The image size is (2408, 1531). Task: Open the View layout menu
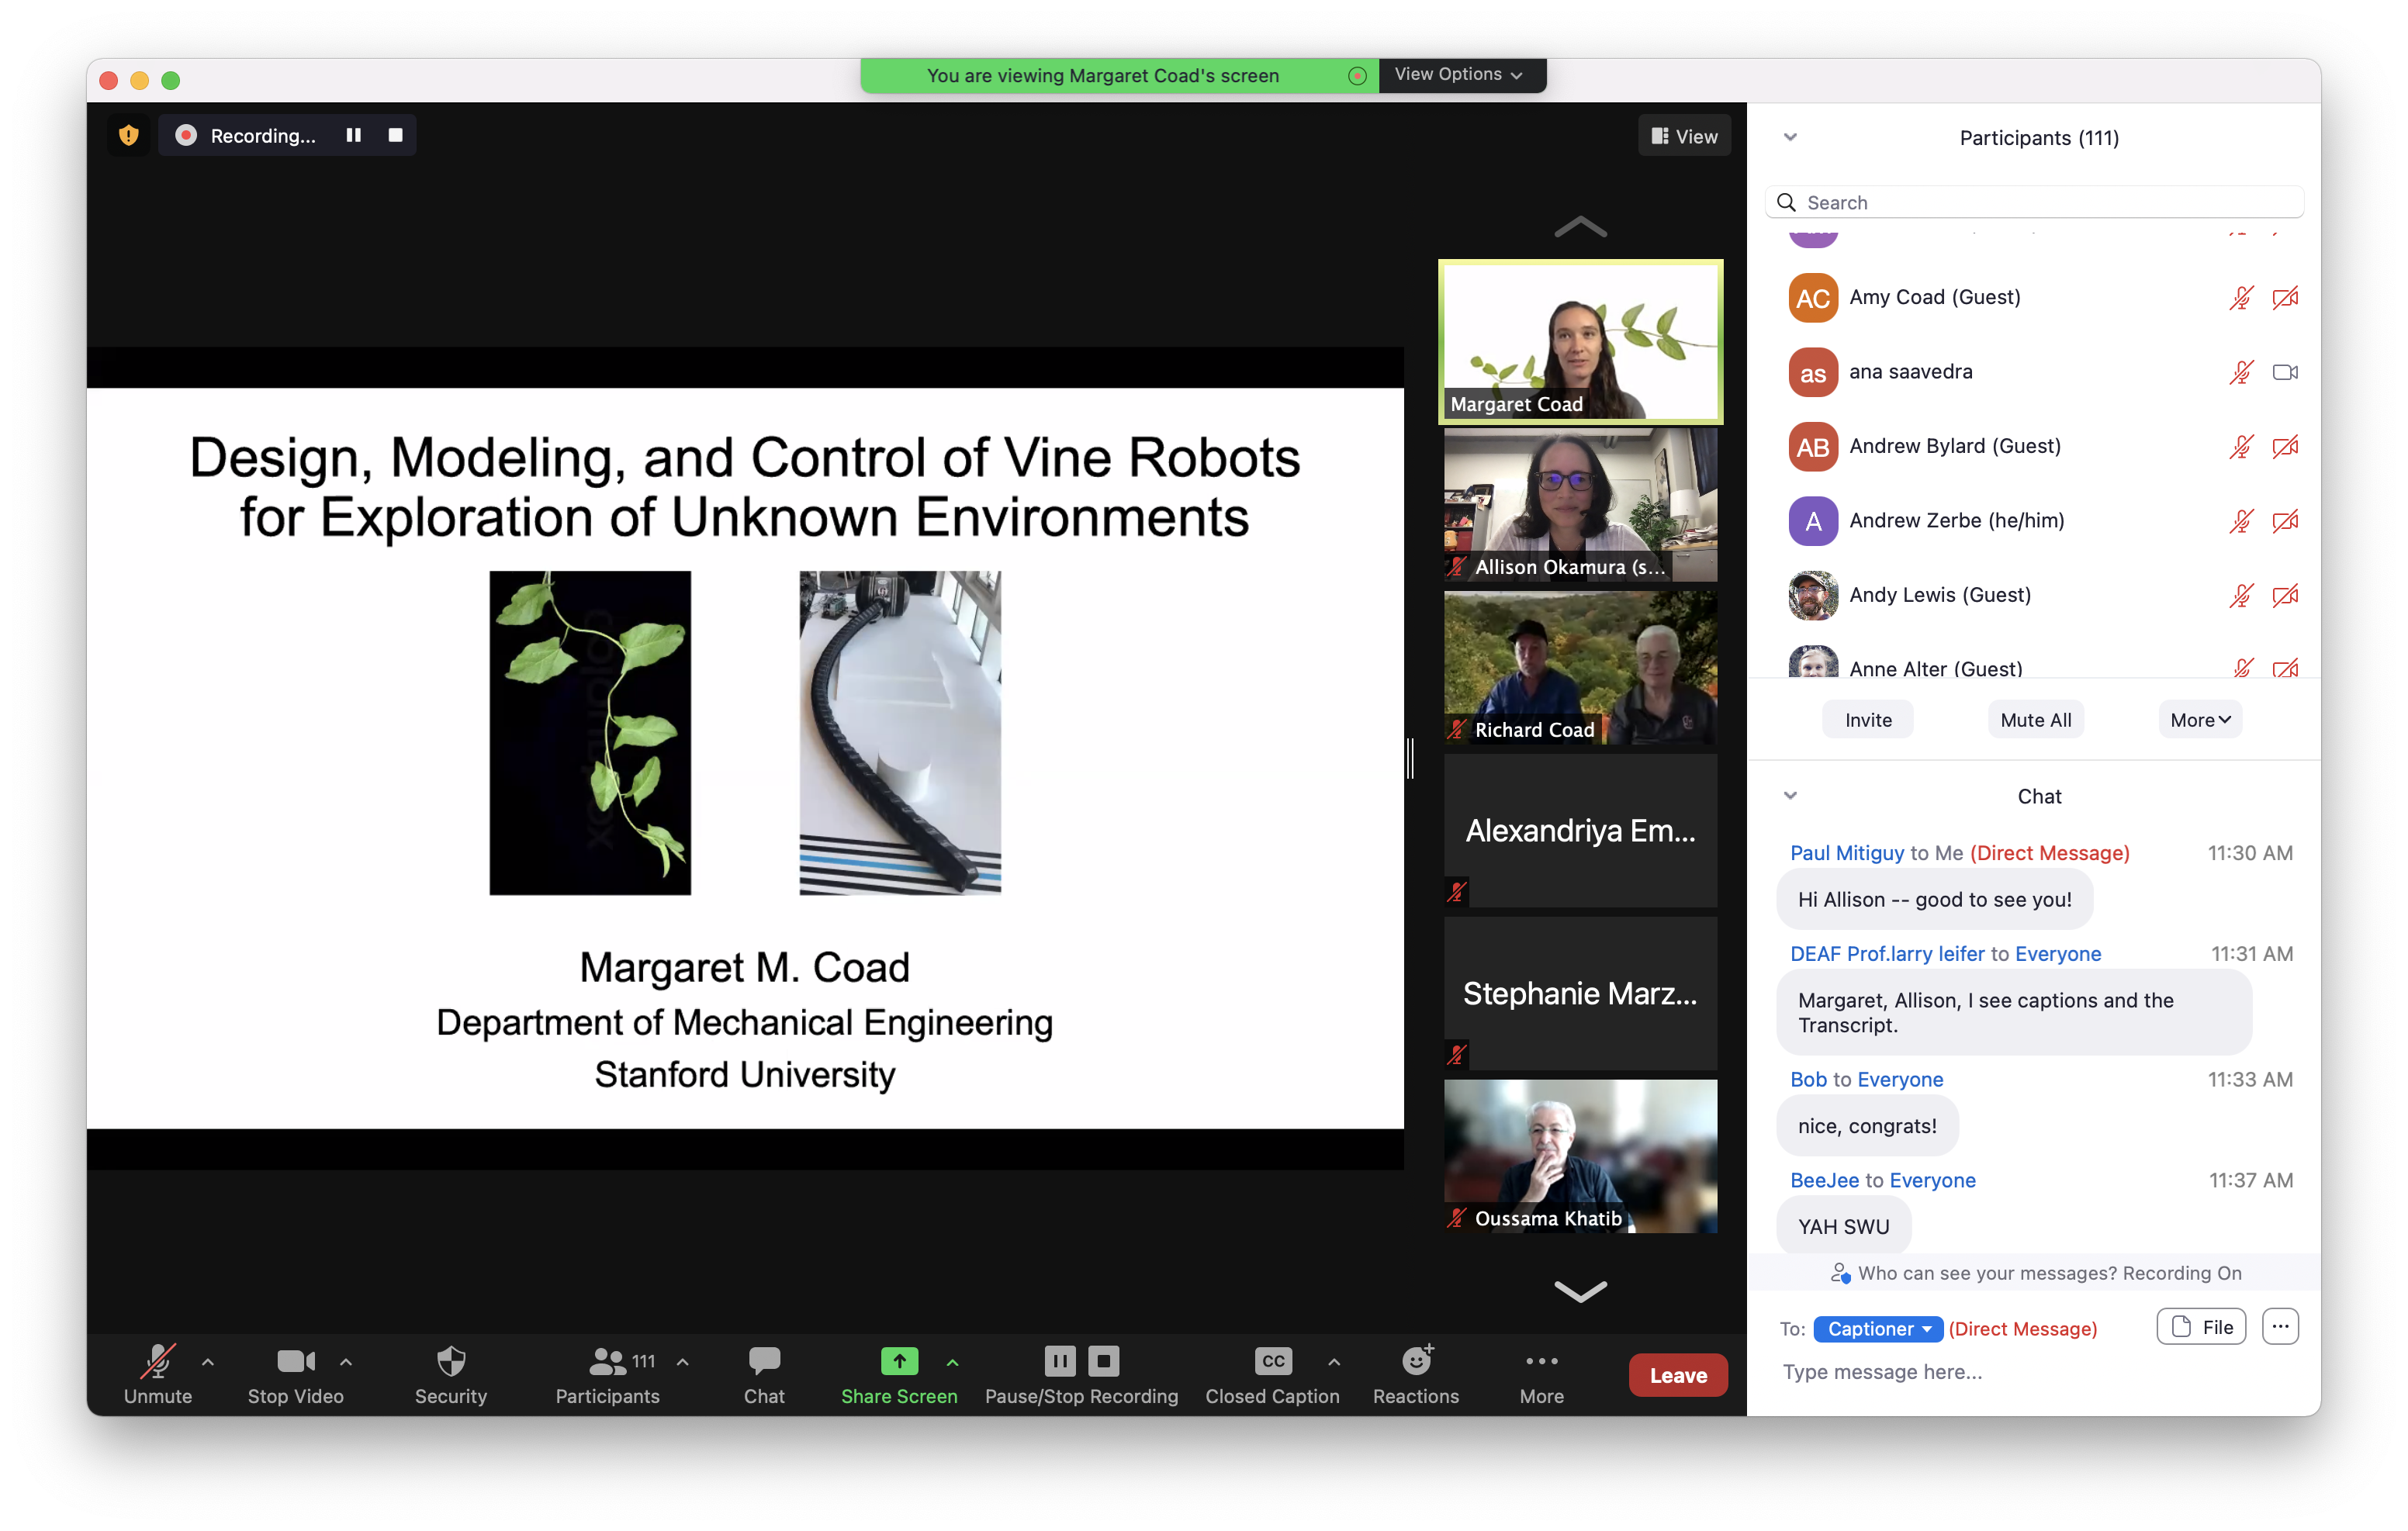click(x=1684, y=136)
